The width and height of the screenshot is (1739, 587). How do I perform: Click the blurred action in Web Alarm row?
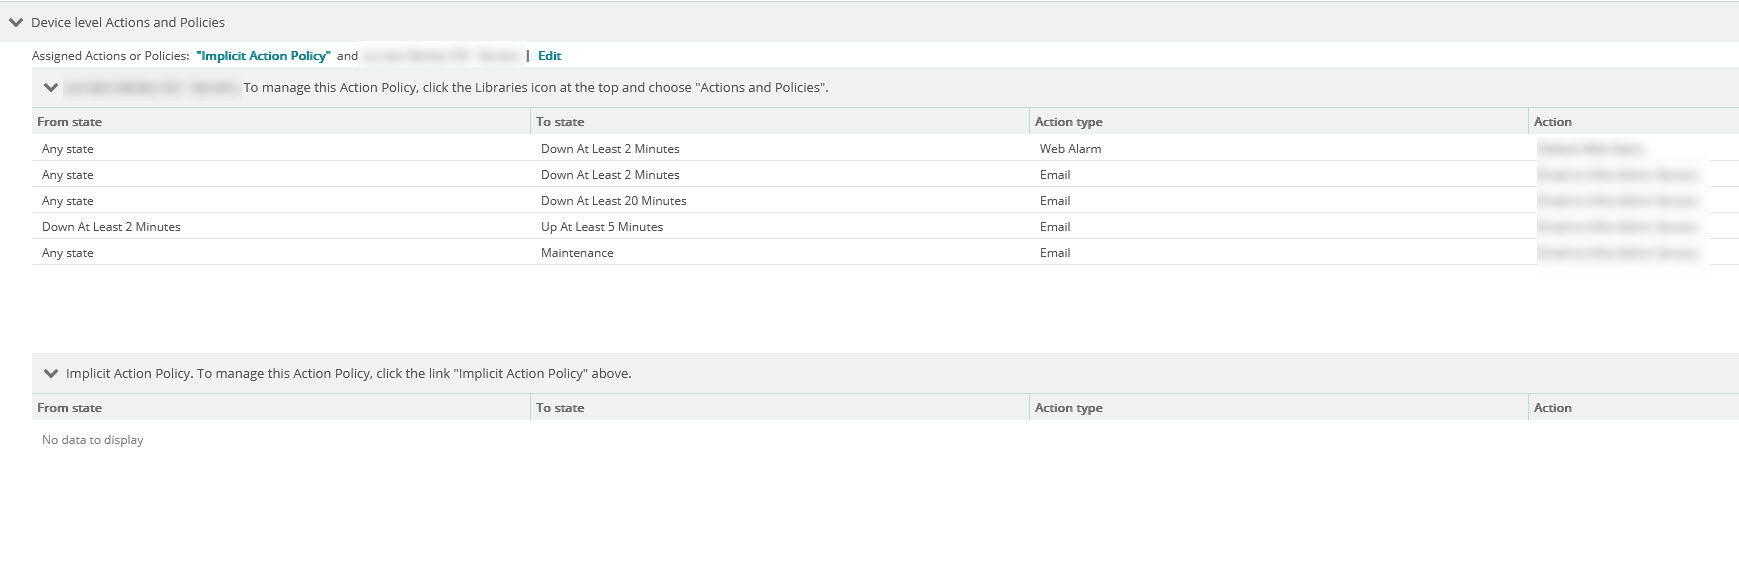1590,149
